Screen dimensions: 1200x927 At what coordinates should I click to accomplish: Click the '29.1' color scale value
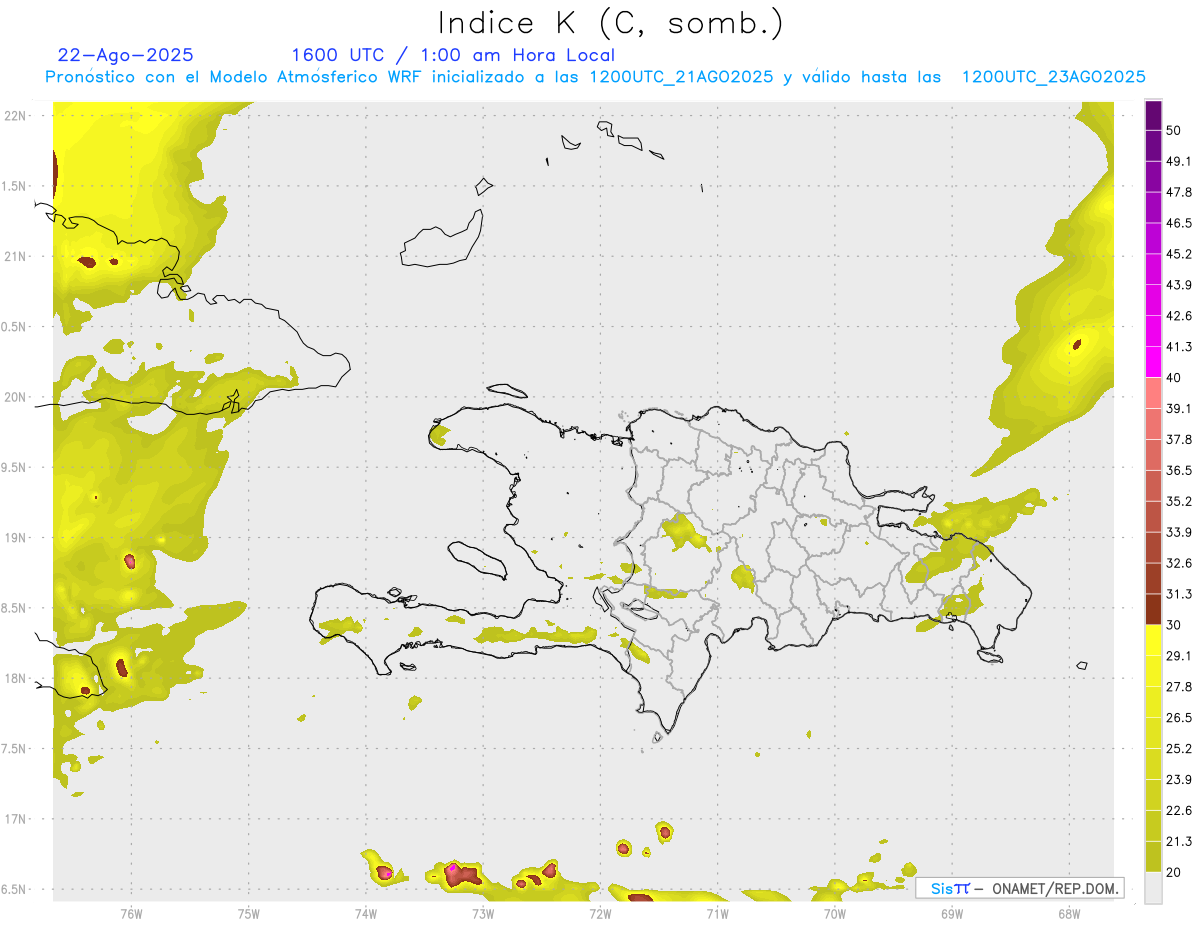tap(1179, 656)
